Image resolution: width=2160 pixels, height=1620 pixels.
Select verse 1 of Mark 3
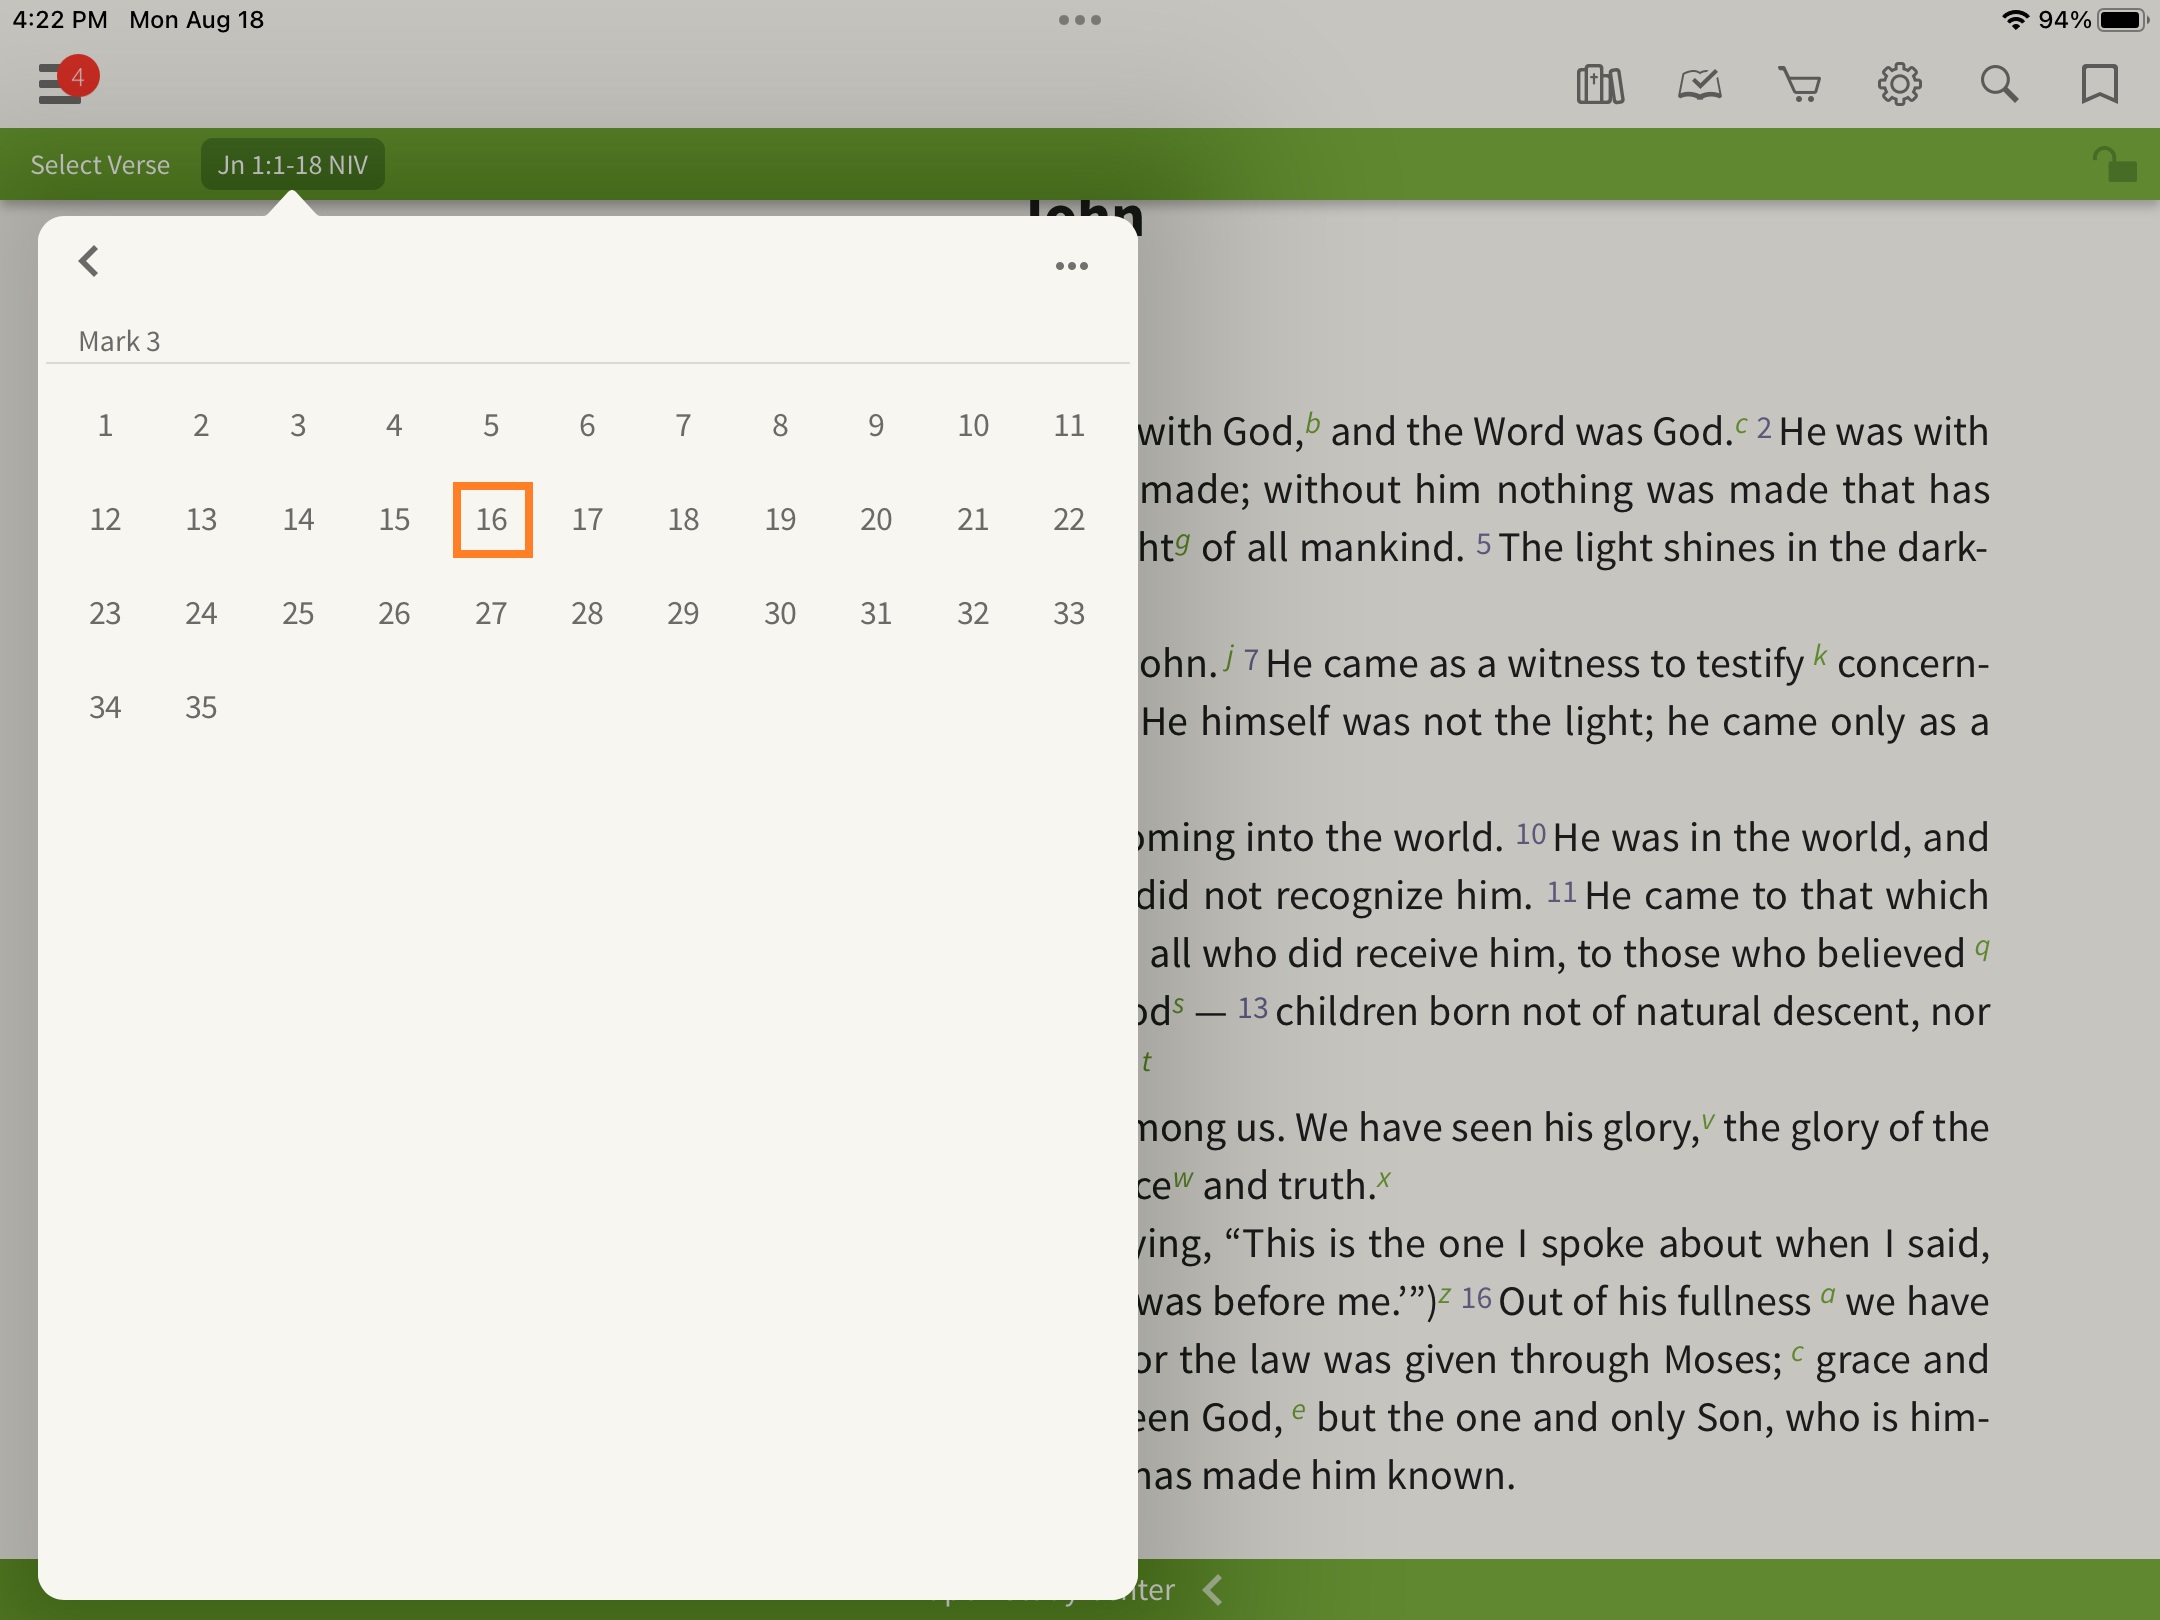pyautogui.click(x=105, y=426)
